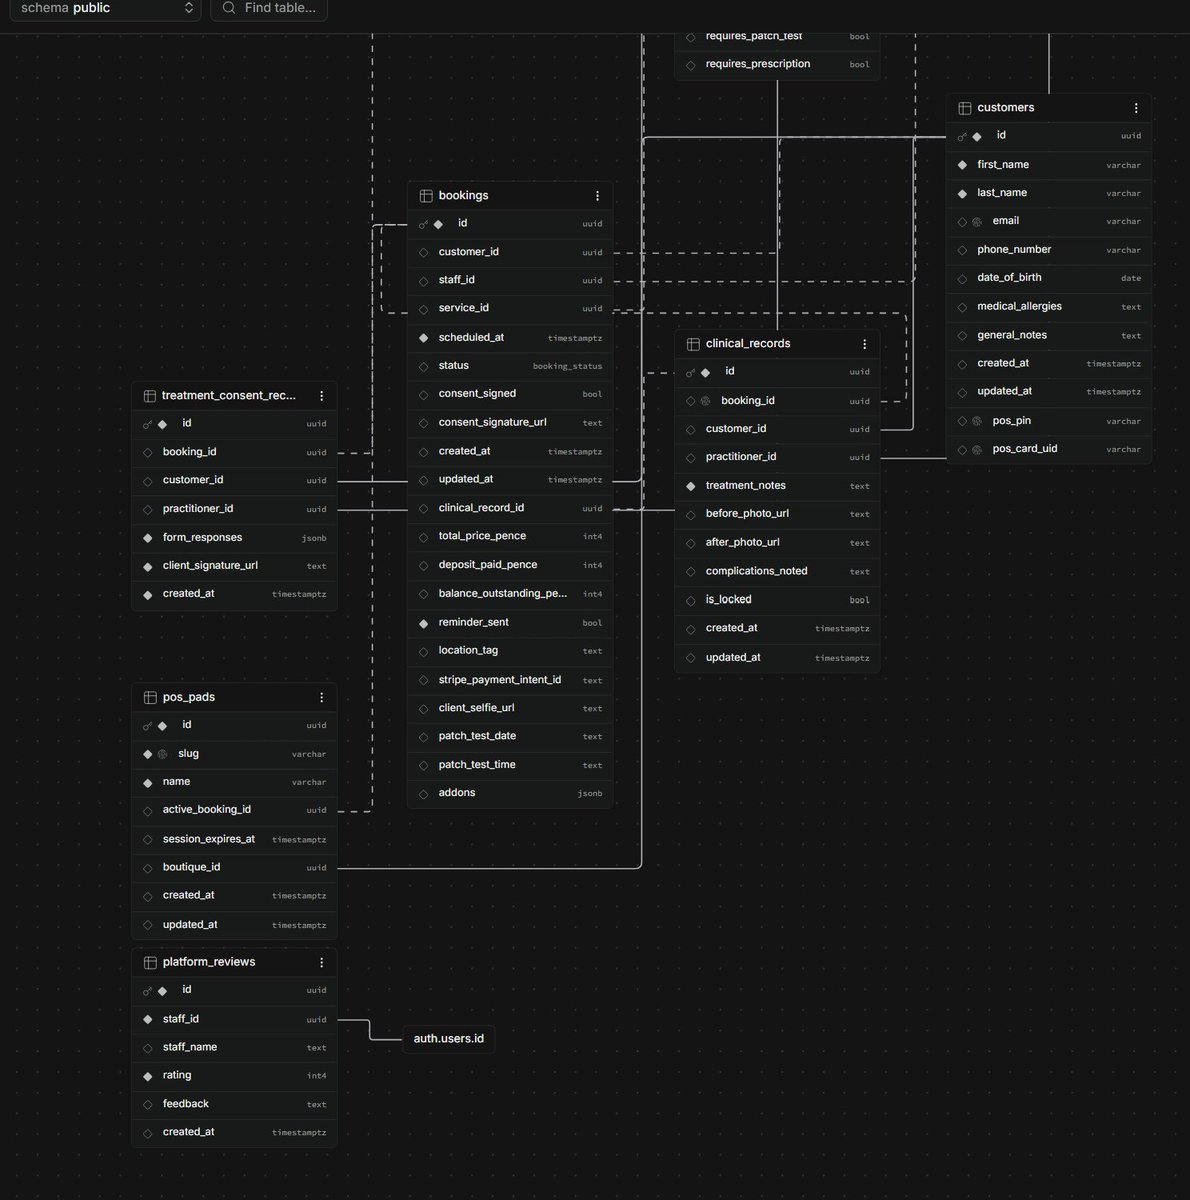Click the deposit_paid_pence column

click(510, 565)
